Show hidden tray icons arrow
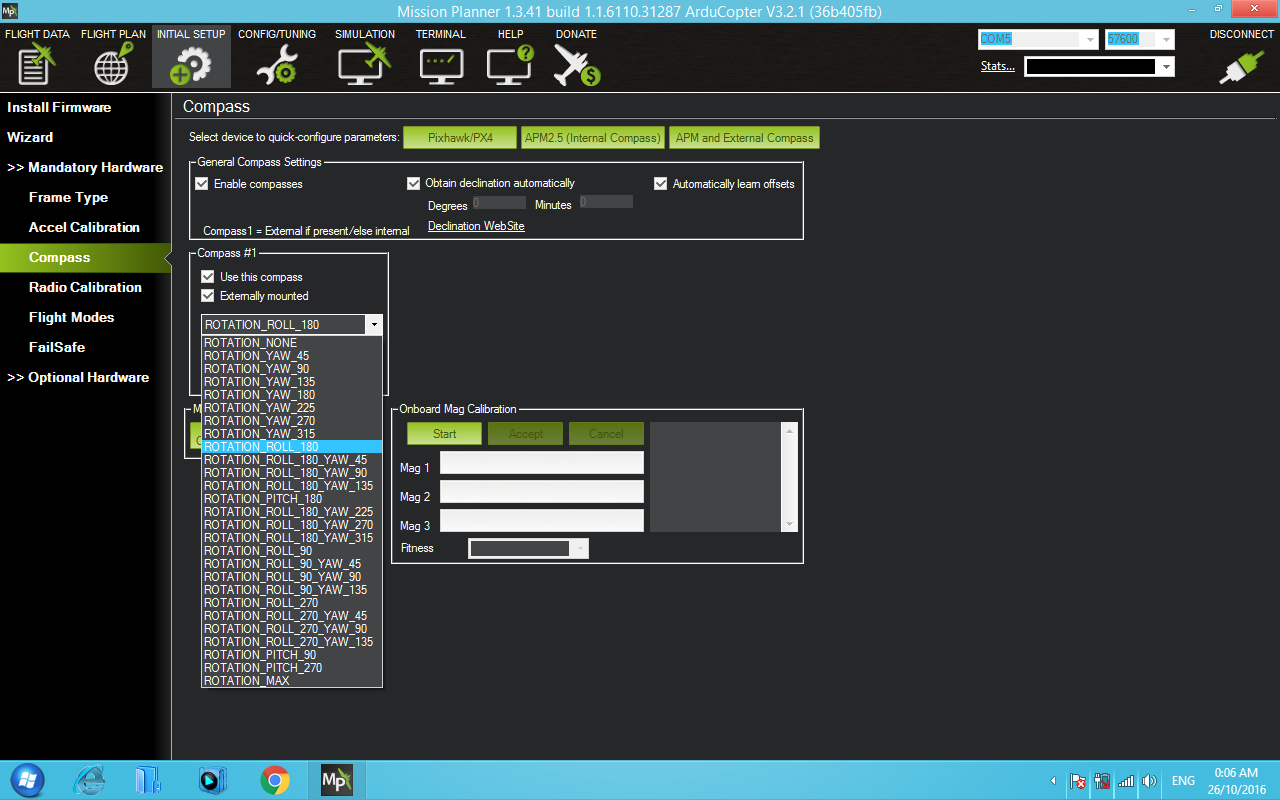The image size is (1280, 800). 1053,781
